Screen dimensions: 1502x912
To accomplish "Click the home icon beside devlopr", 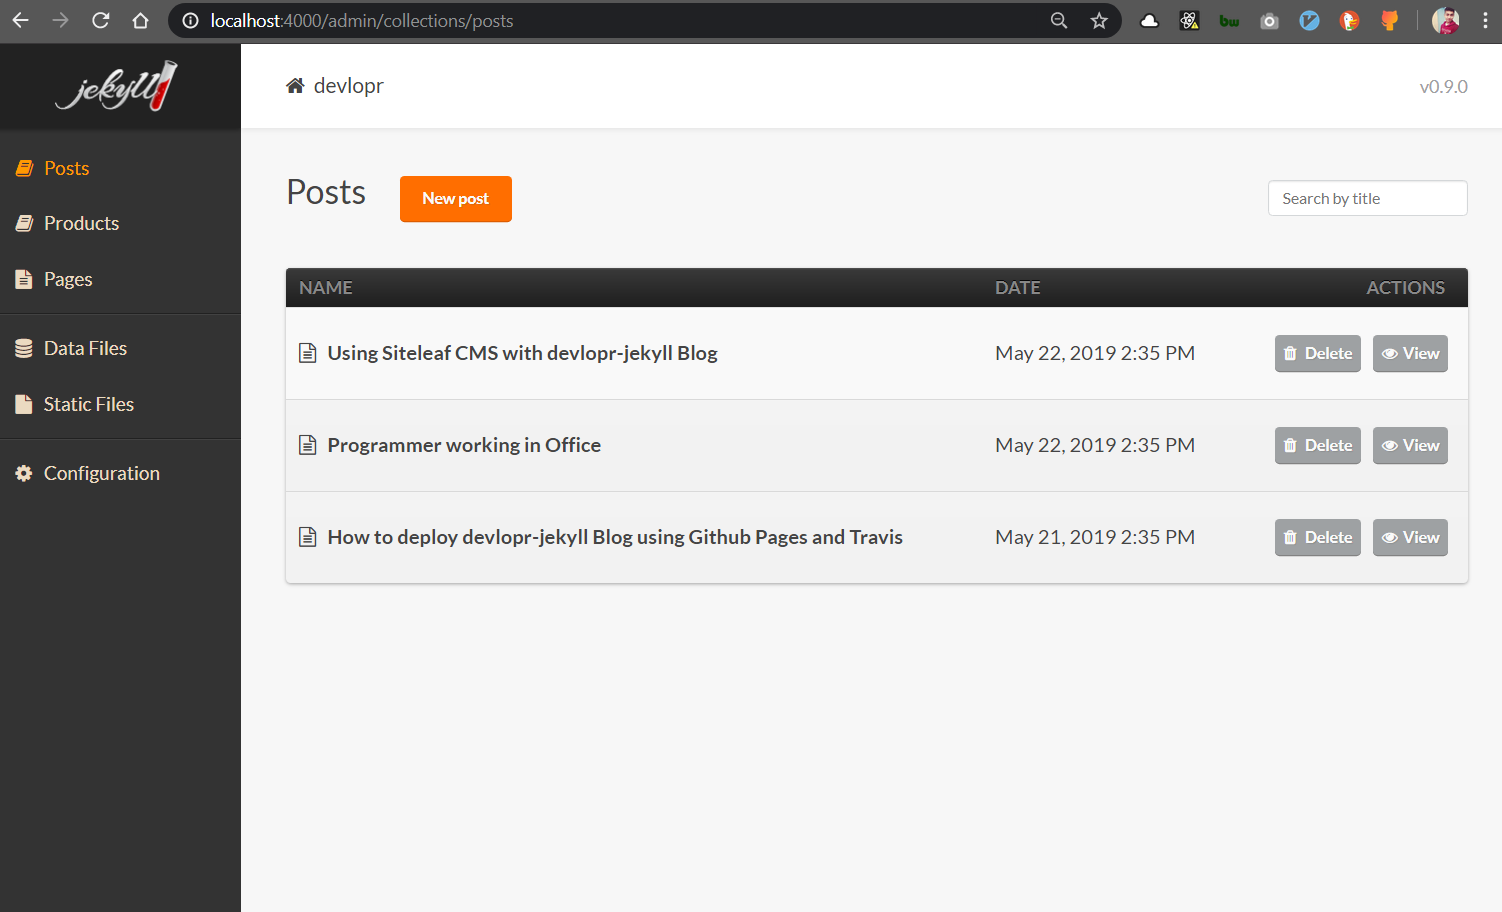I will tap(294, 85).
